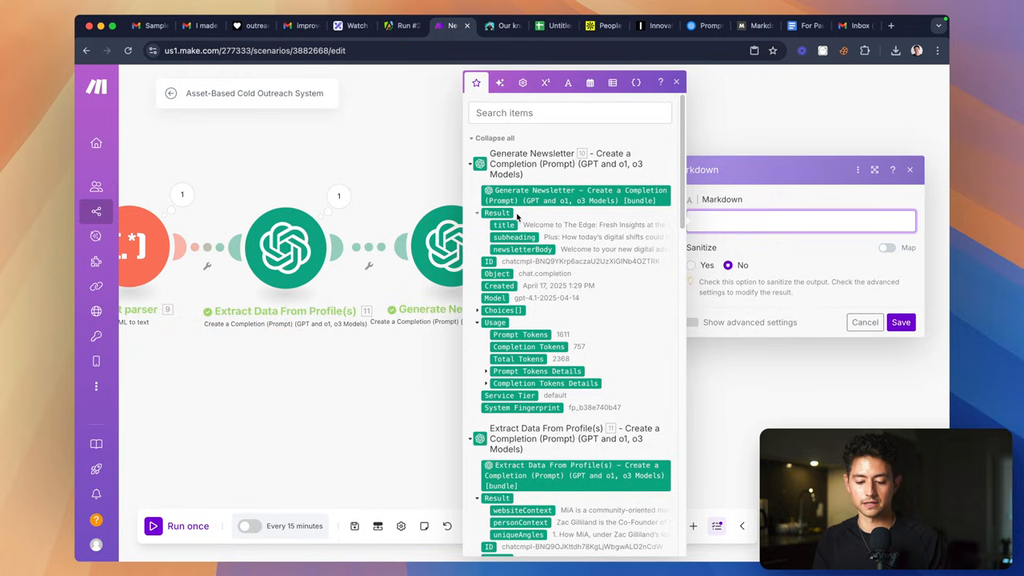Viewport: 1024px width, 576px height.
Task: Collapse the Generate Newsletter module group
Action: coord(470,164)
